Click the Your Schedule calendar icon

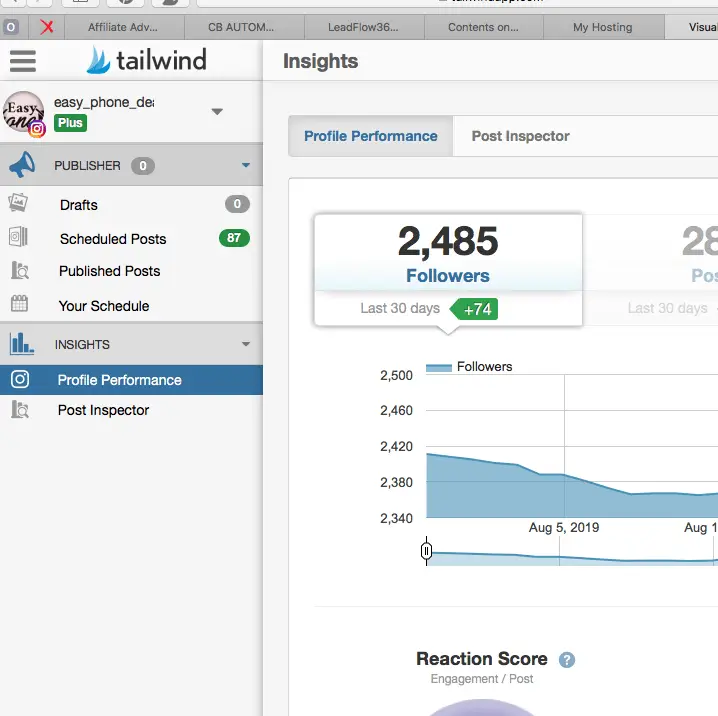(x=19, y=304)
